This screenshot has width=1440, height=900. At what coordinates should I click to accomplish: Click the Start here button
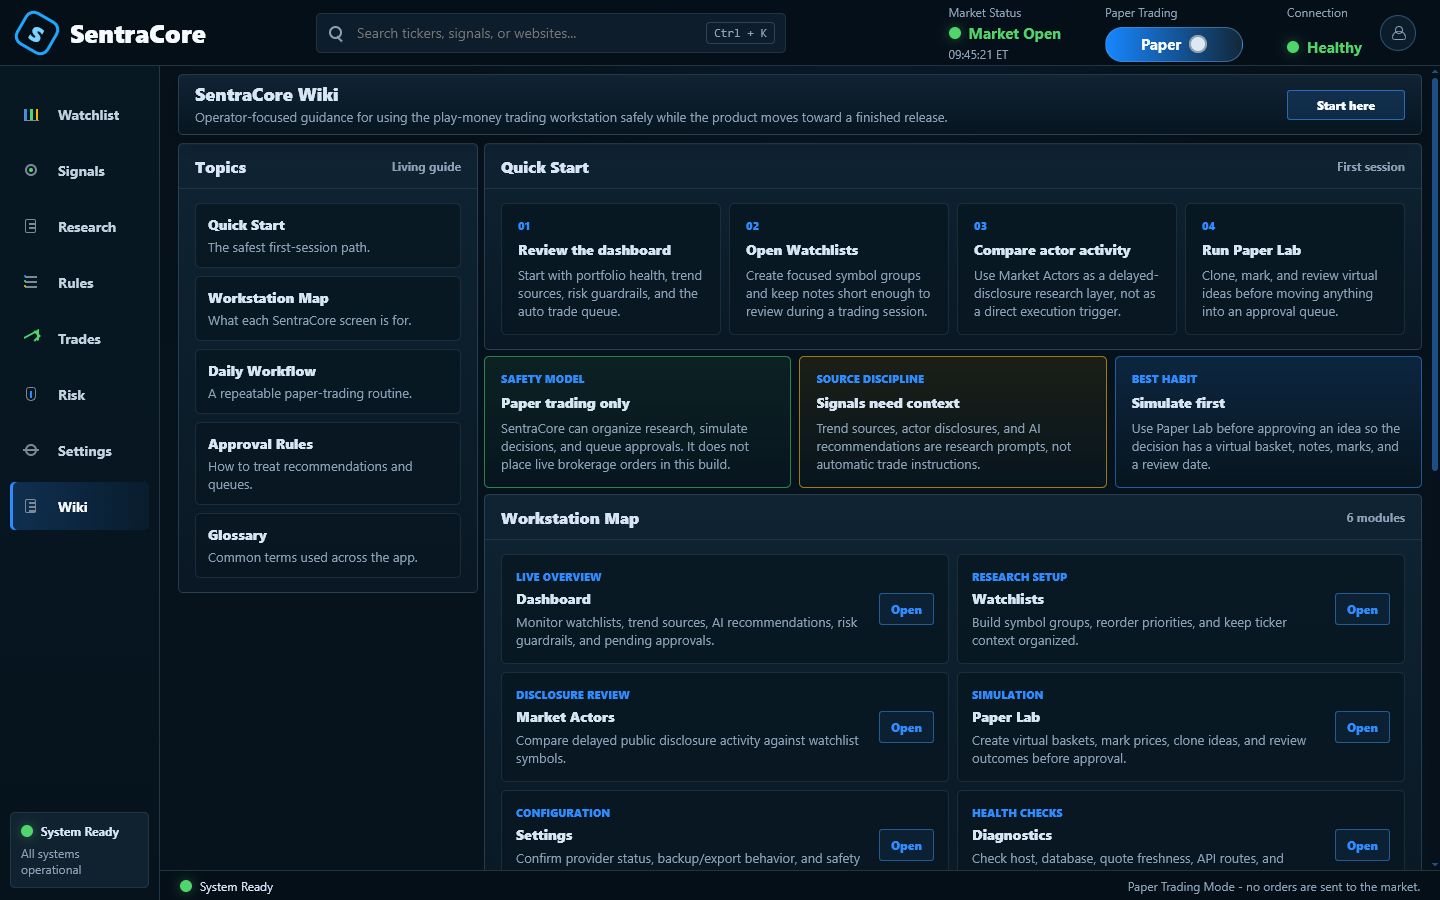click(x=1345, y=105)
